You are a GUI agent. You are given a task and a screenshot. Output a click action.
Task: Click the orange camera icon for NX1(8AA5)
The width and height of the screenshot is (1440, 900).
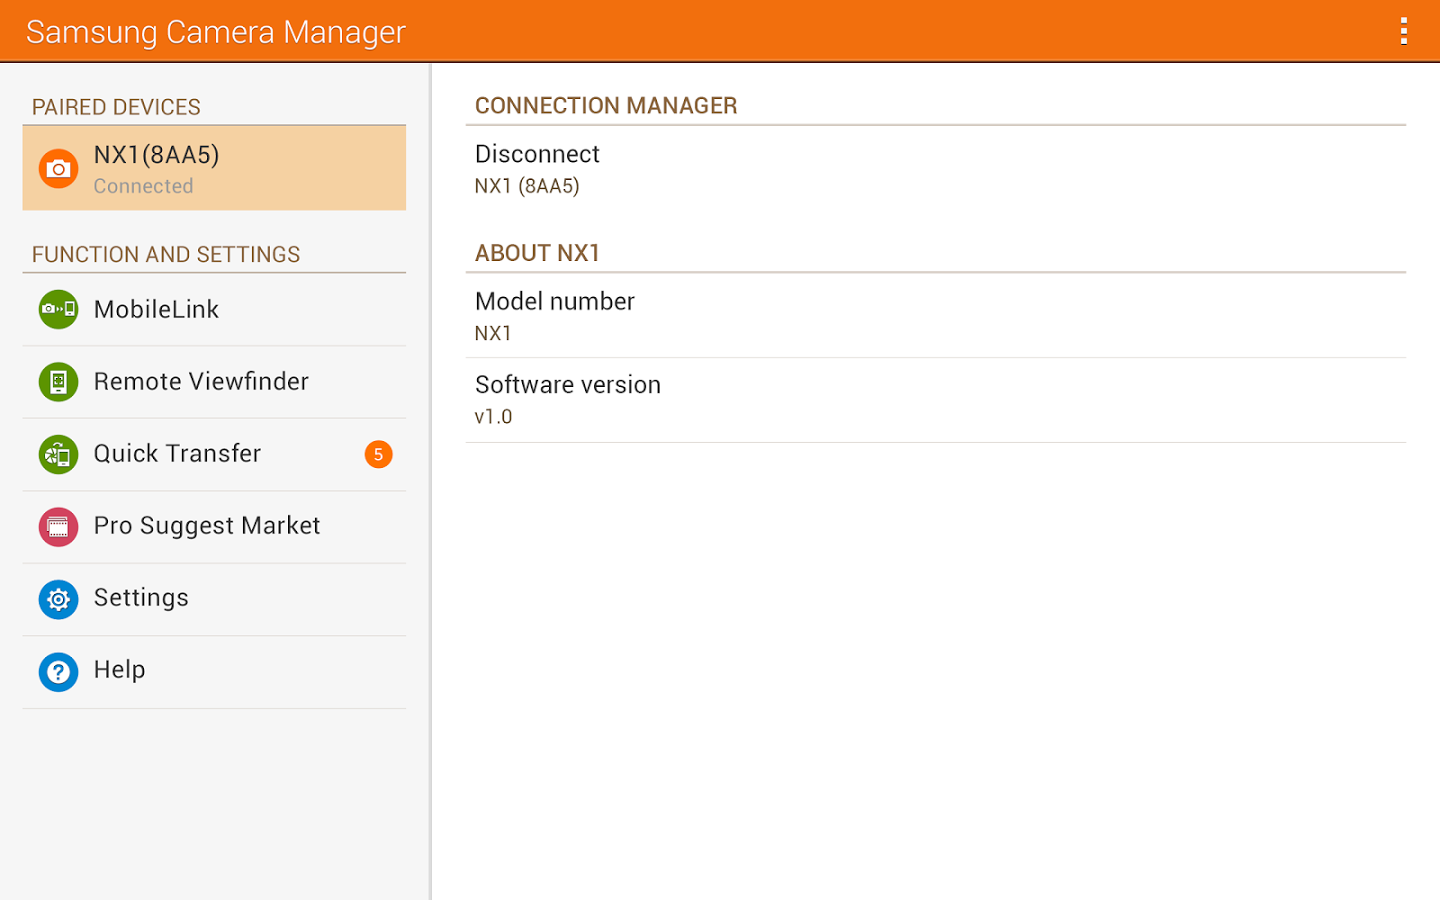pyautogui.click(x=58, y=169)
